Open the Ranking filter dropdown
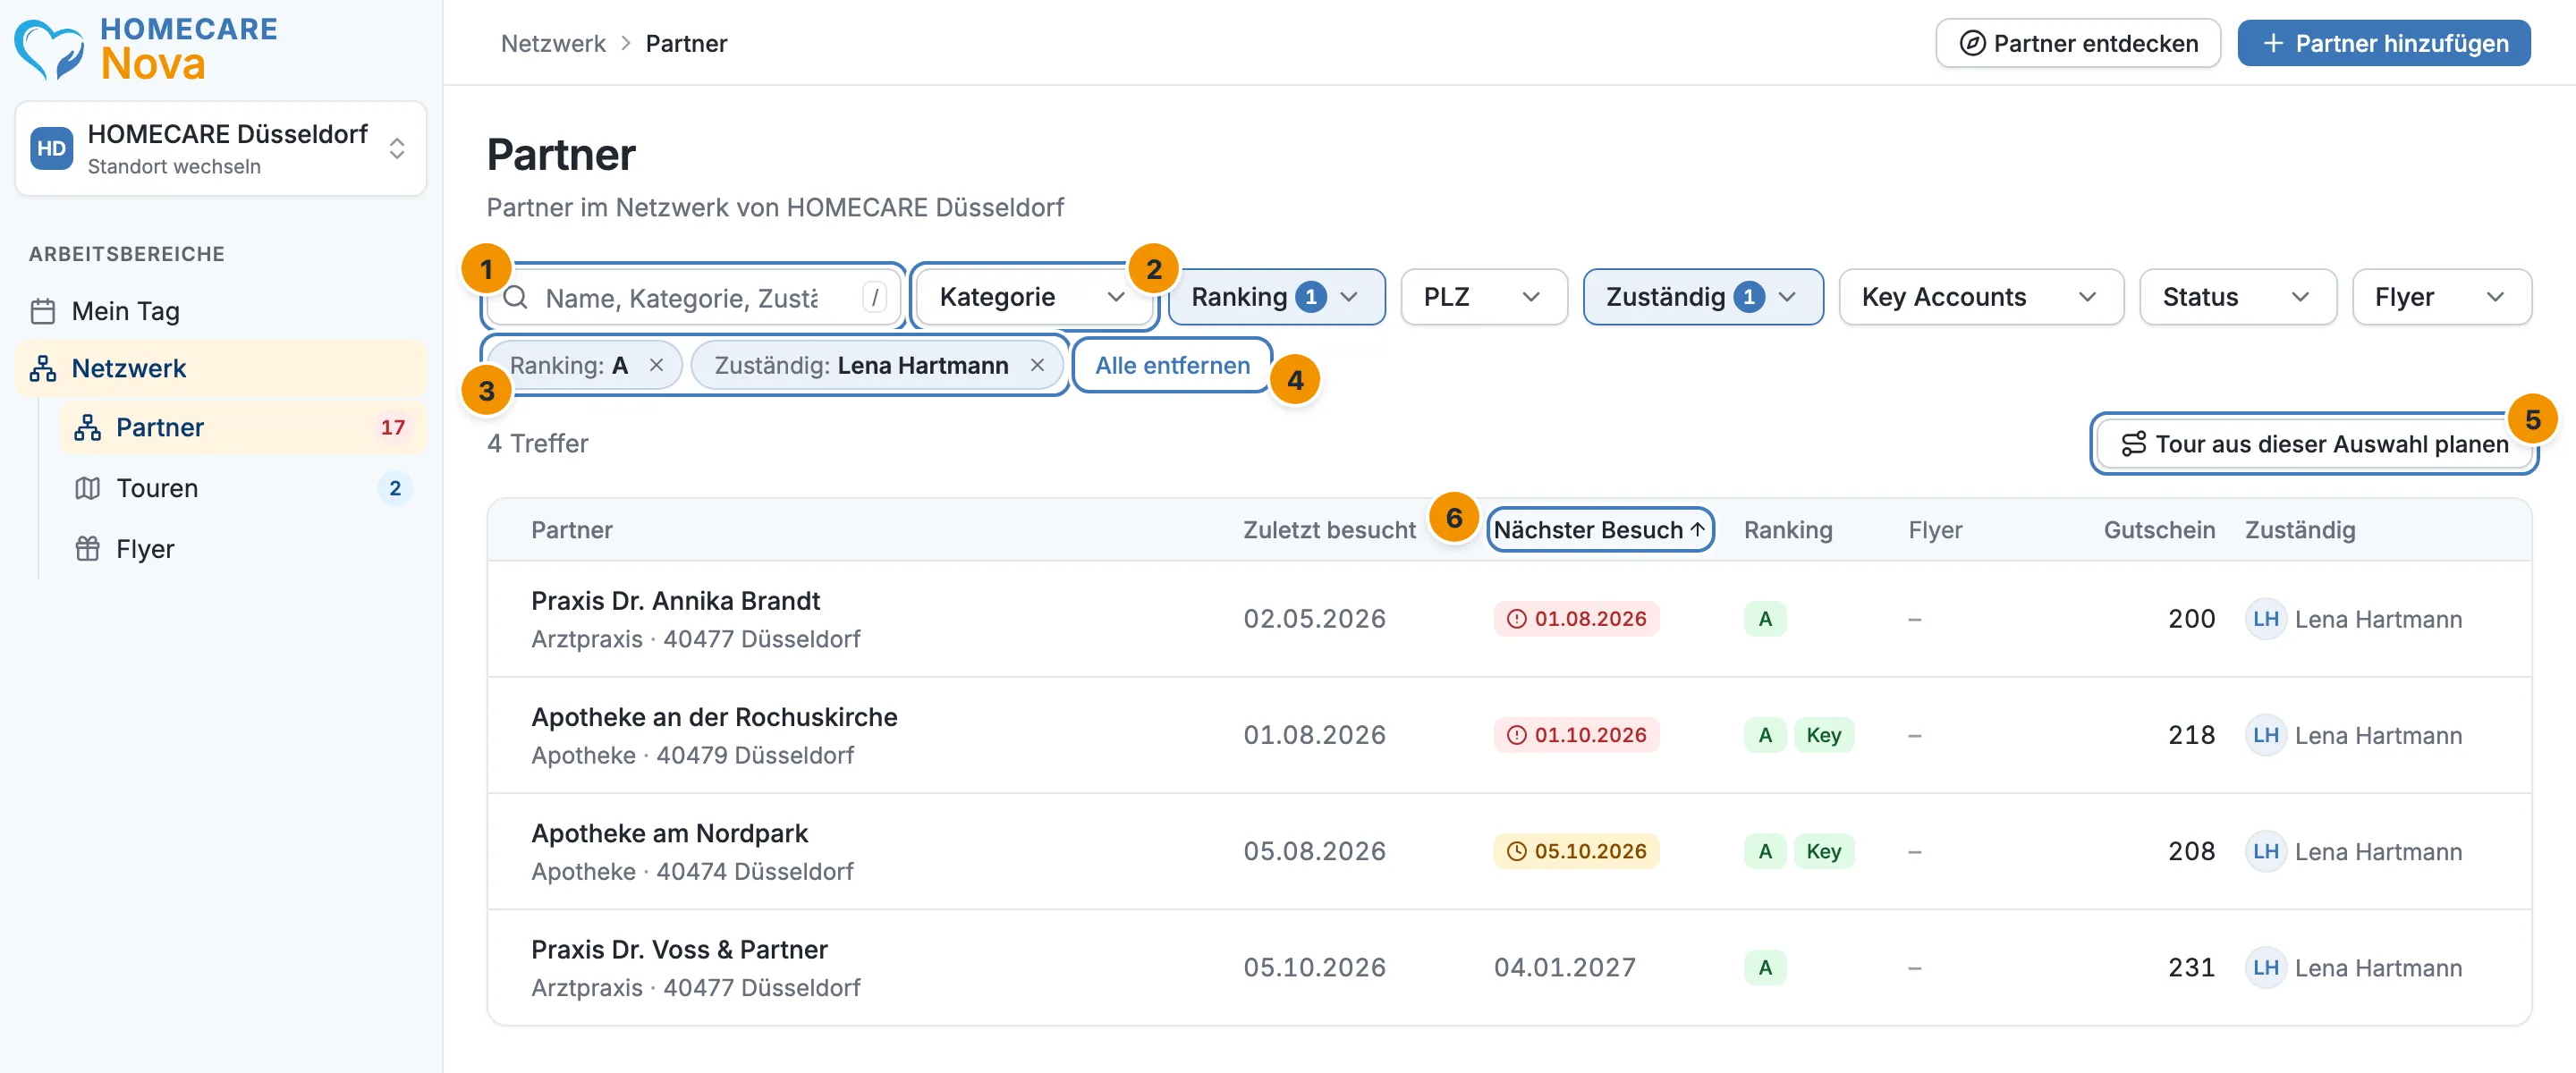 click(1276, 297)
